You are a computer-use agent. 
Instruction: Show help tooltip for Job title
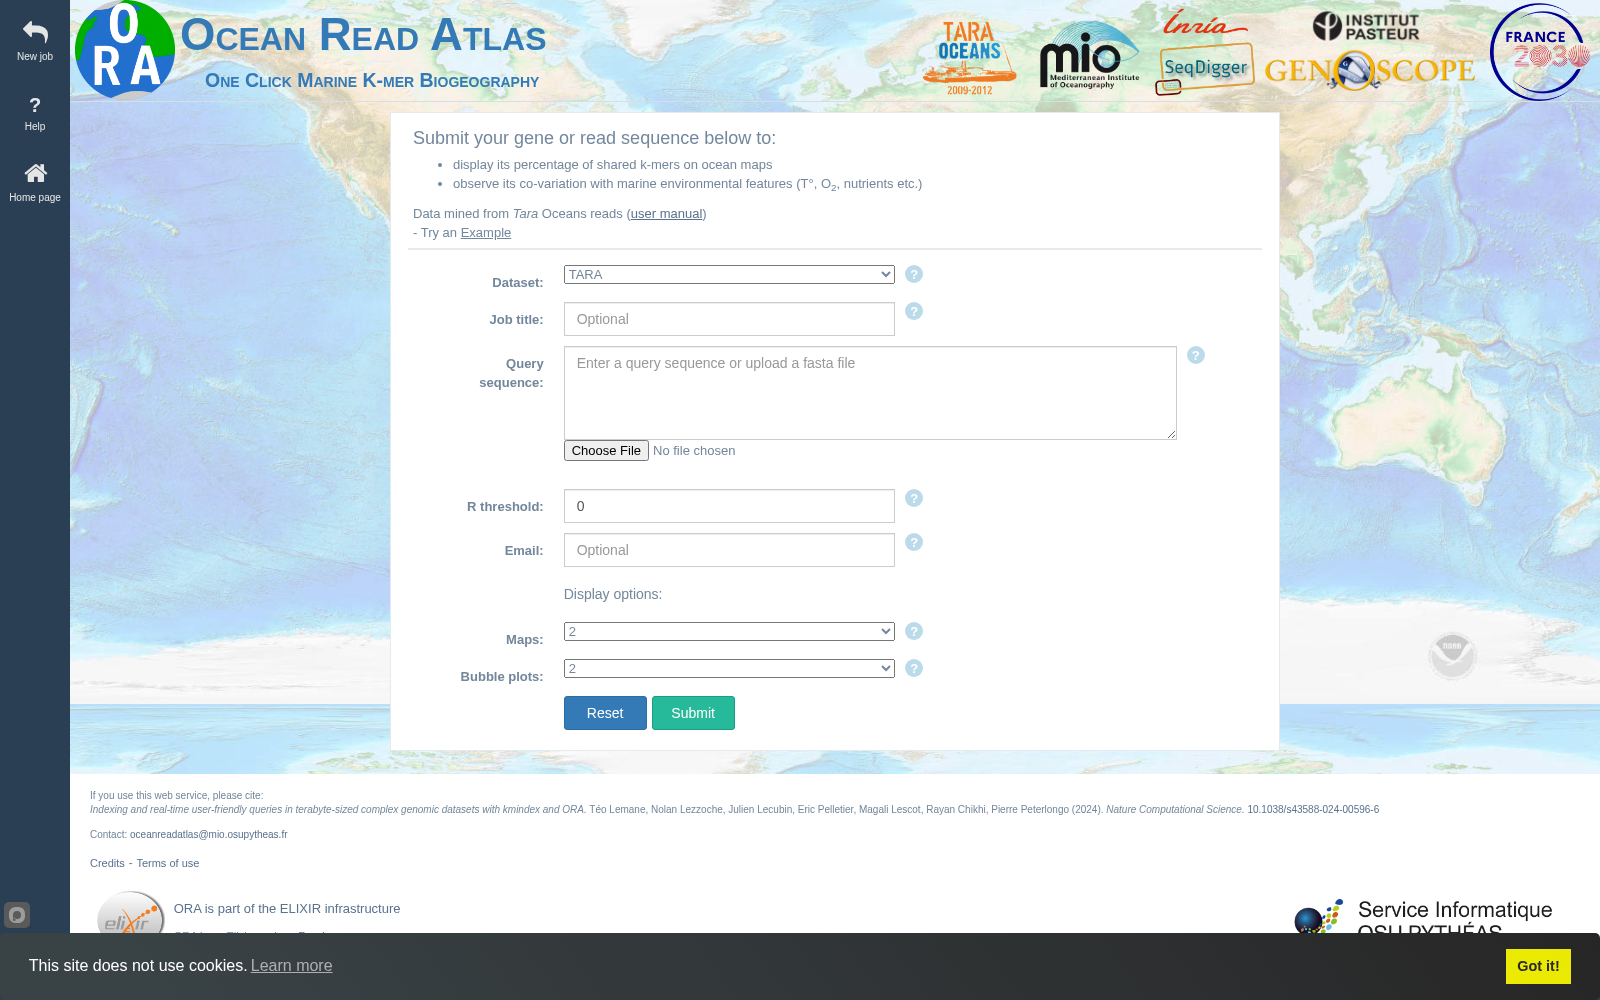click(914, 311)
